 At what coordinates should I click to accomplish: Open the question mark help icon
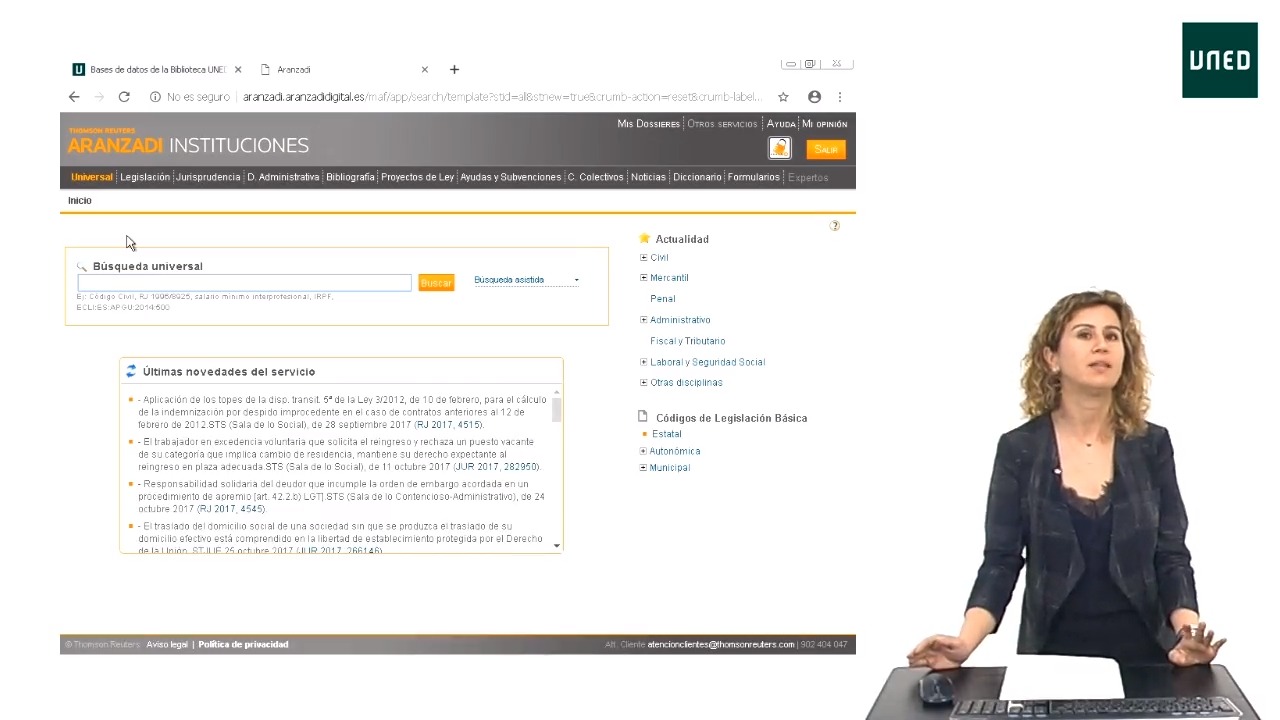tap(835, 226)
